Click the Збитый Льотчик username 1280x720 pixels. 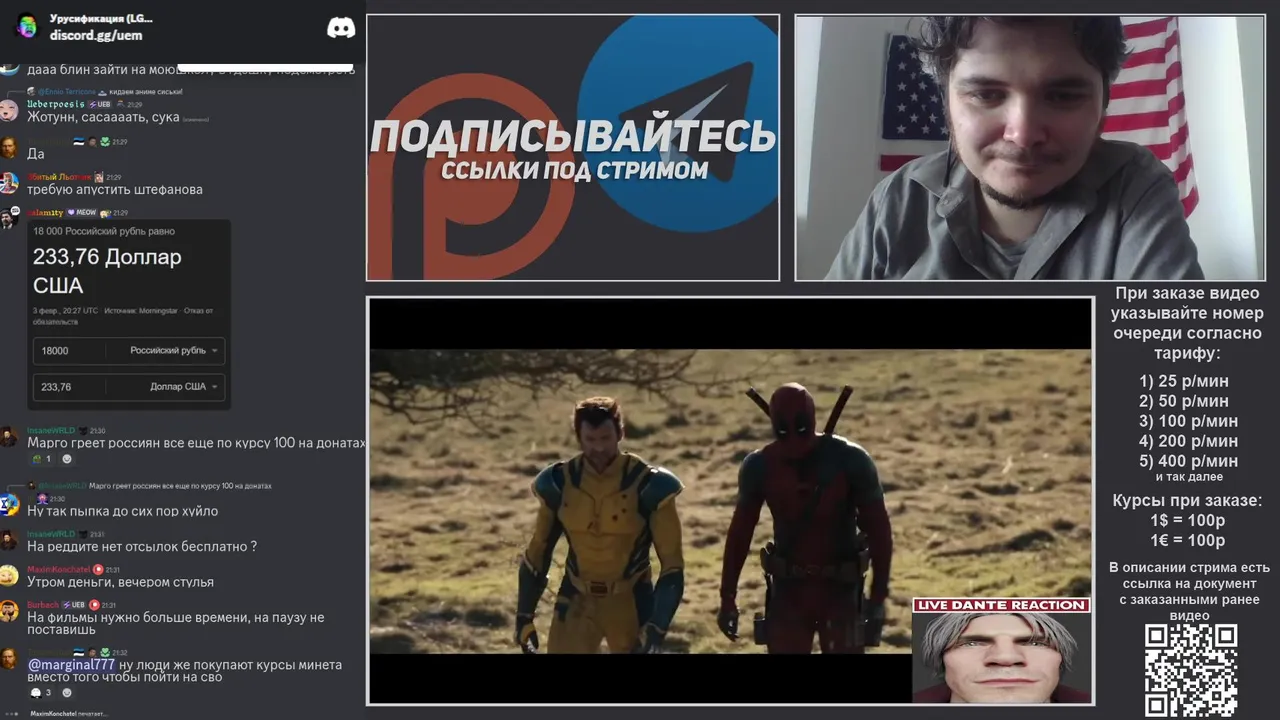[59, 177]
